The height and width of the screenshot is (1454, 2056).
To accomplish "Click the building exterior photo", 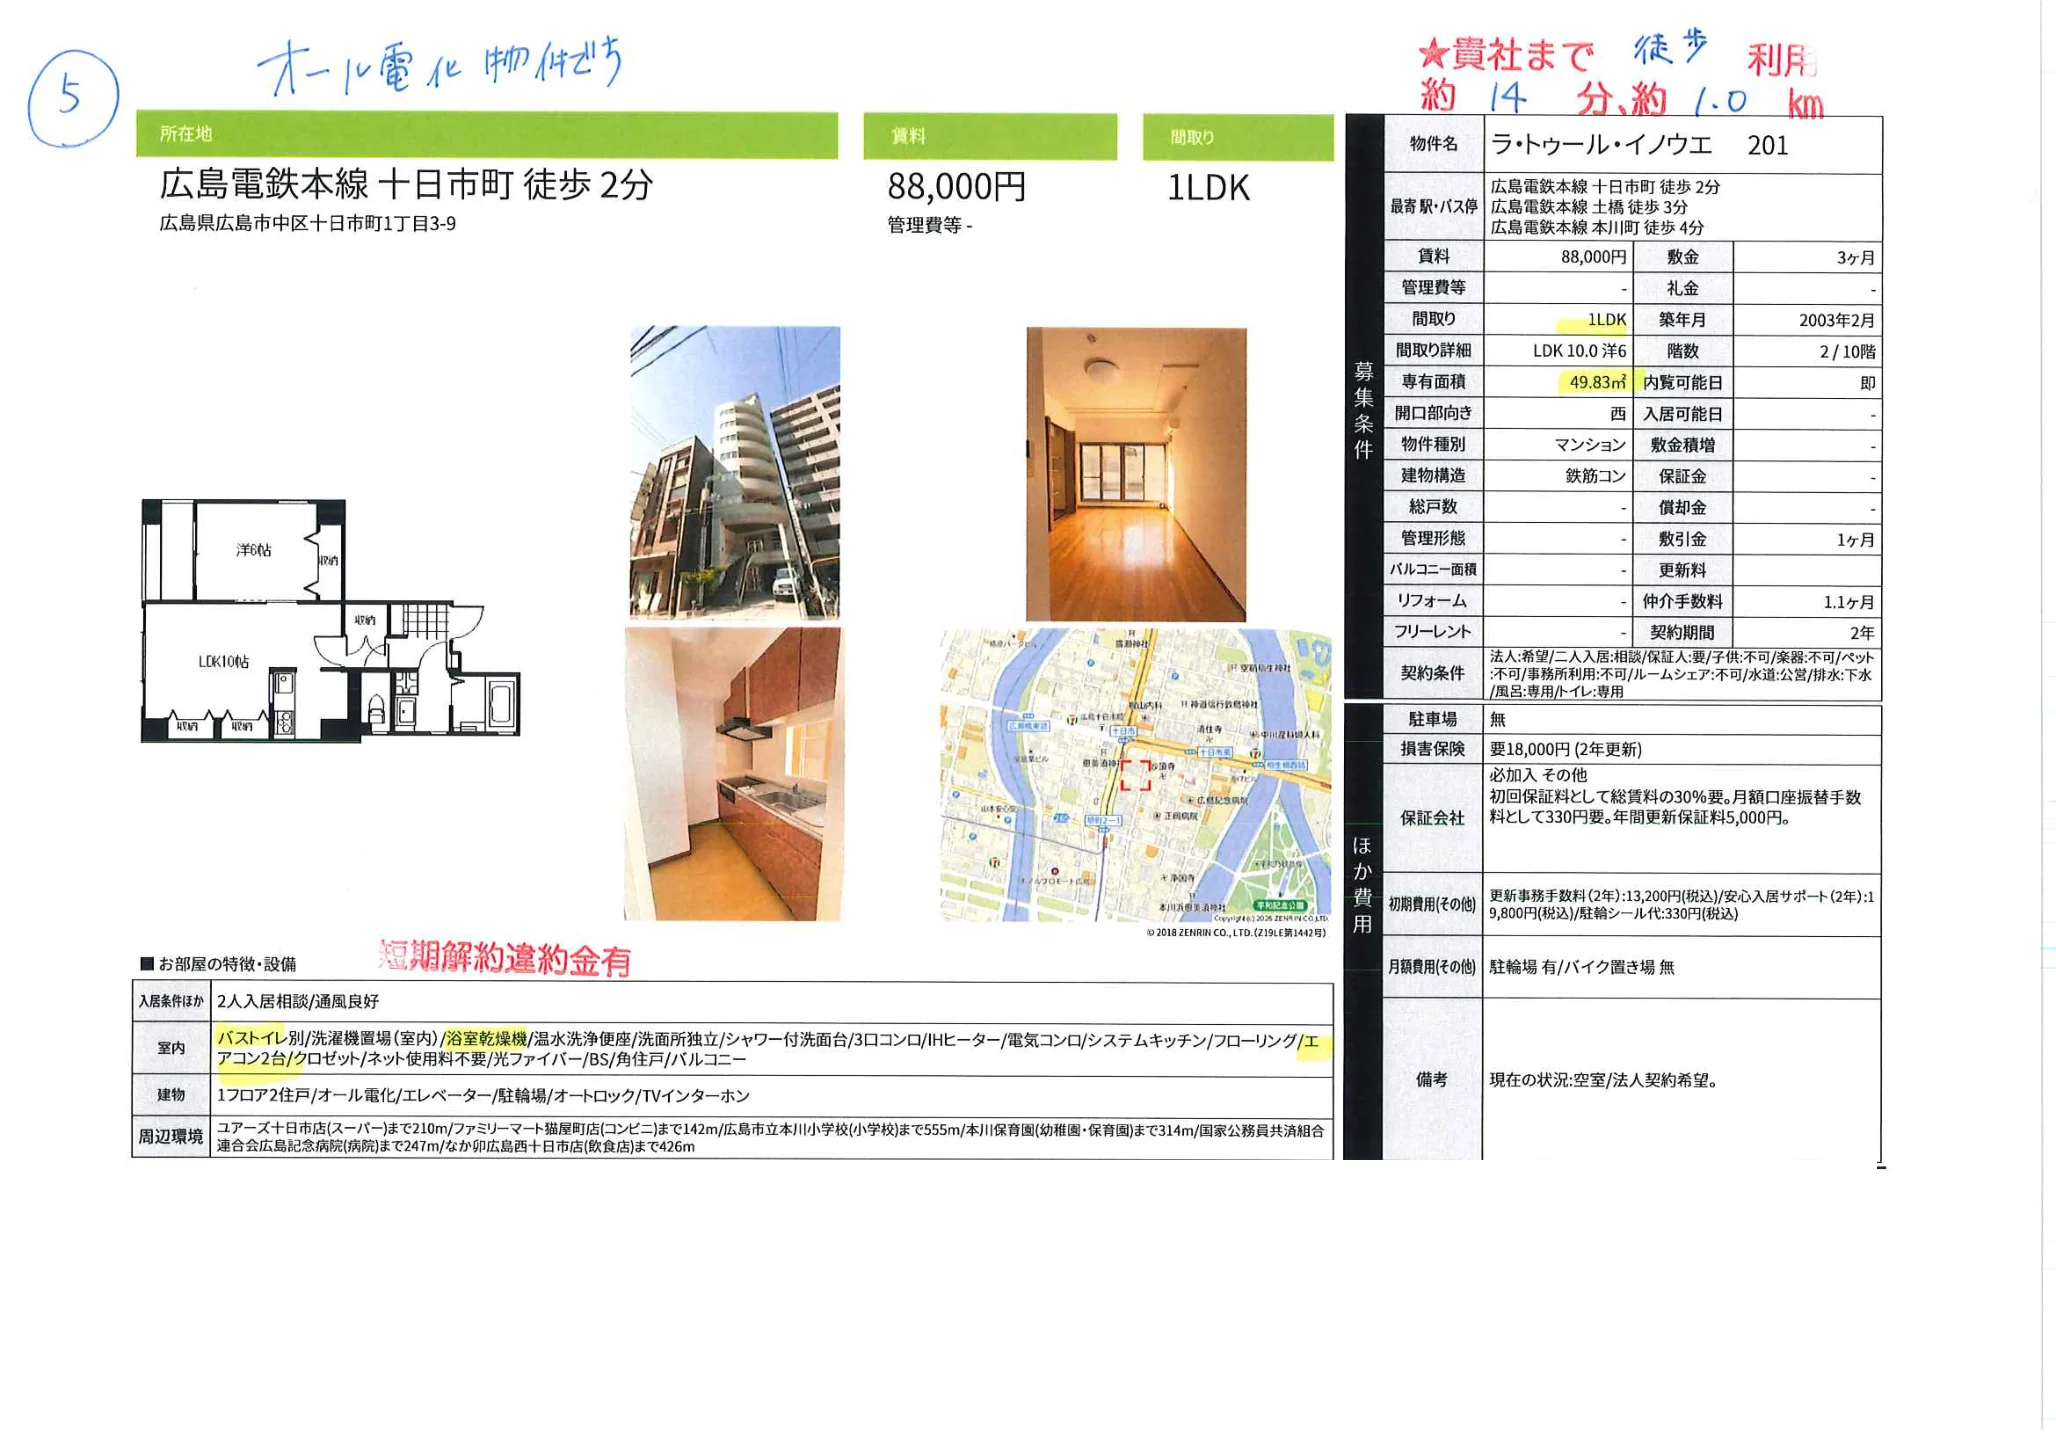I will click(x=735, y=473).
